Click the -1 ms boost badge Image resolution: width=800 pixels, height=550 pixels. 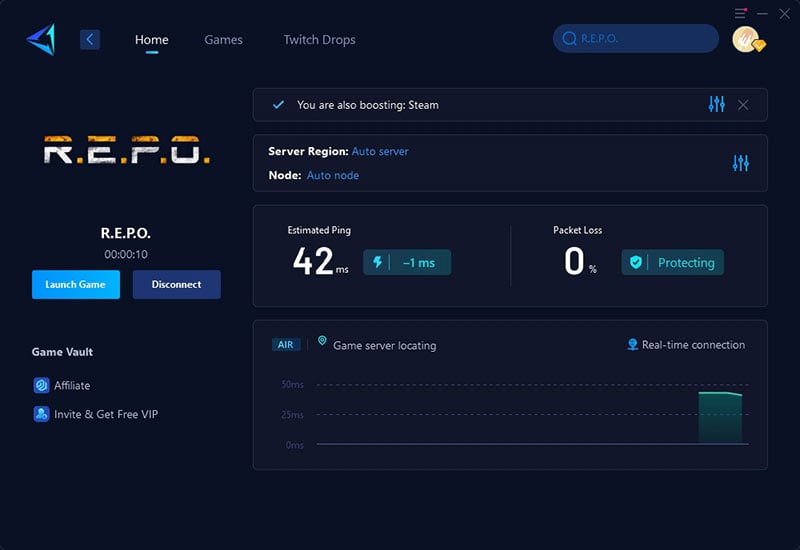407,262
